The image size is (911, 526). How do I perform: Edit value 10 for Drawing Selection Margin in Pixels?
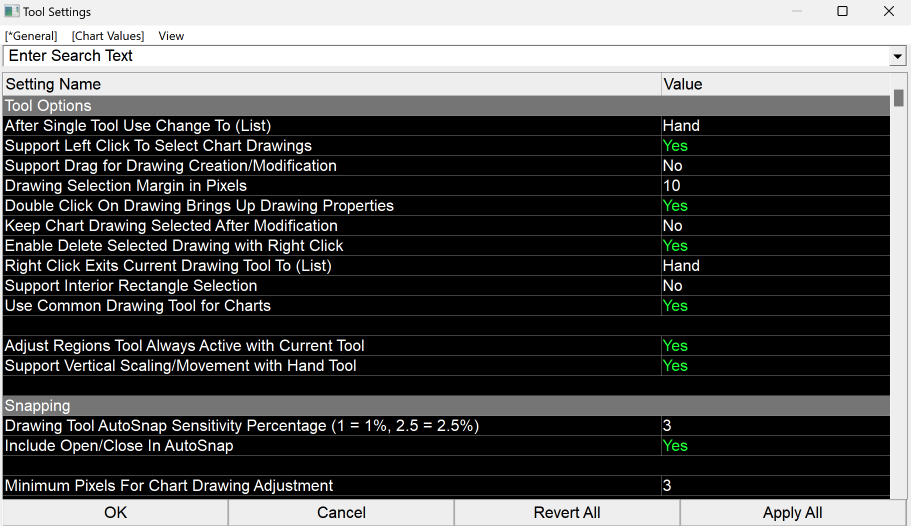672,186
